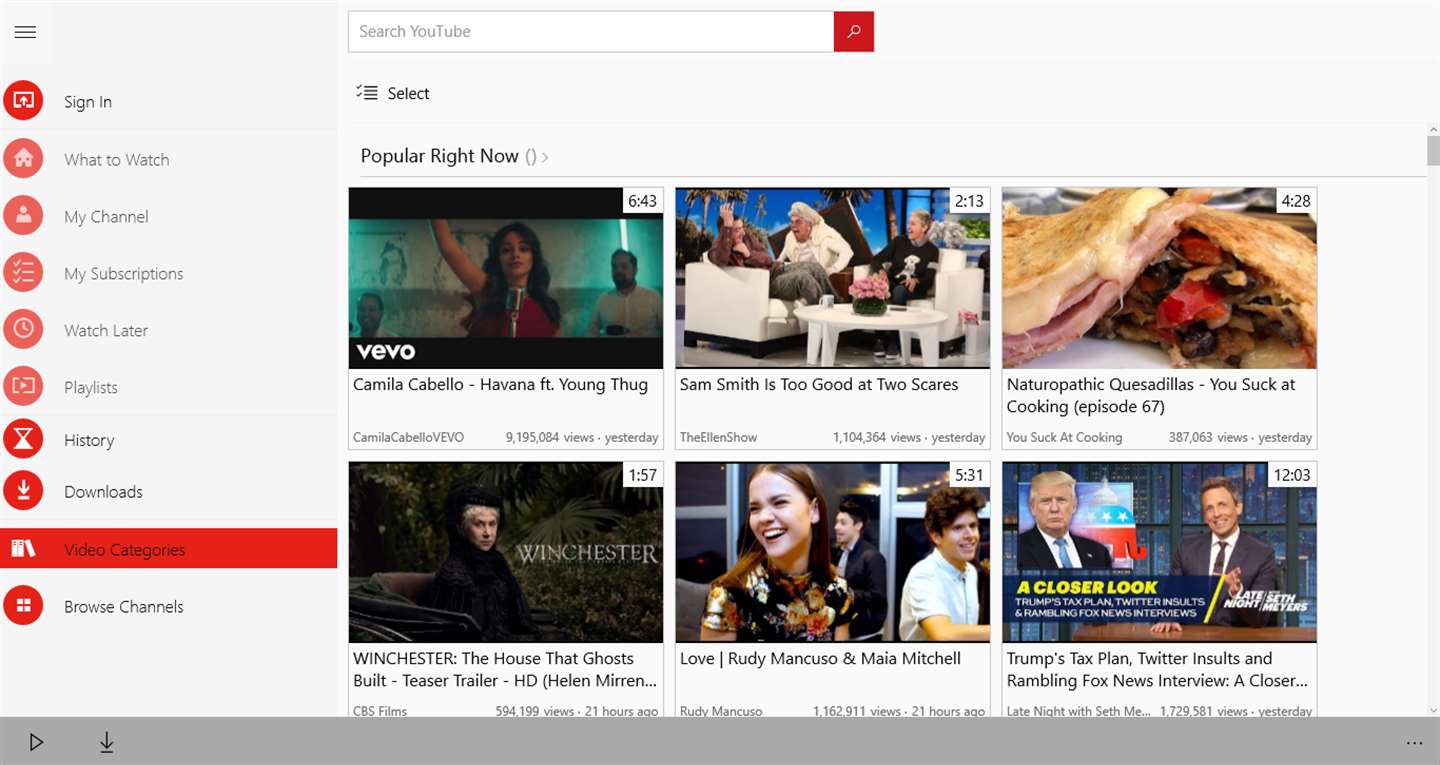Click channel name CBS Films
The image size is (1440, 765).
coord(380,711)
